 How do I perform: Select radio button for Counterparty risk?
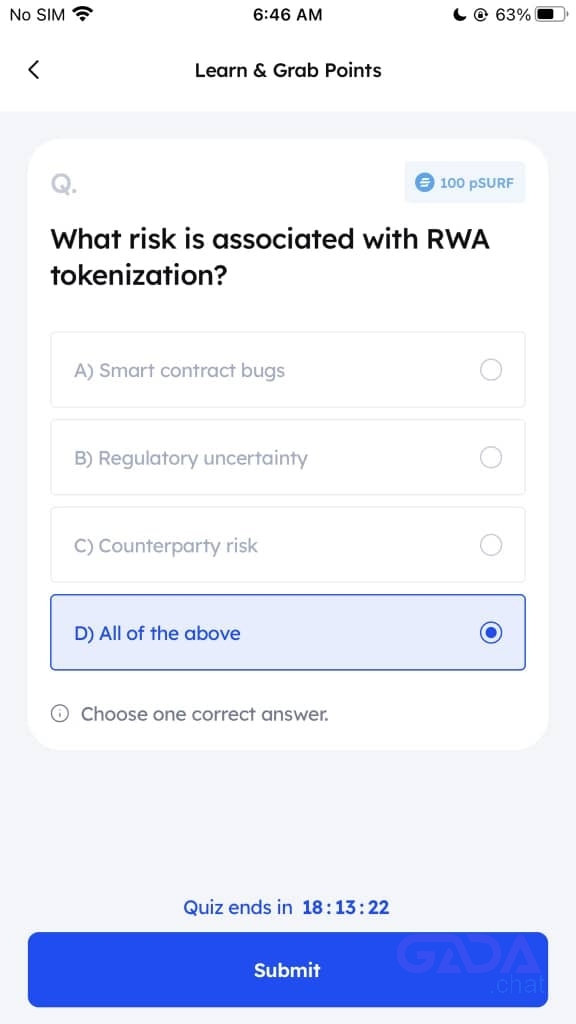pos(490,545)
